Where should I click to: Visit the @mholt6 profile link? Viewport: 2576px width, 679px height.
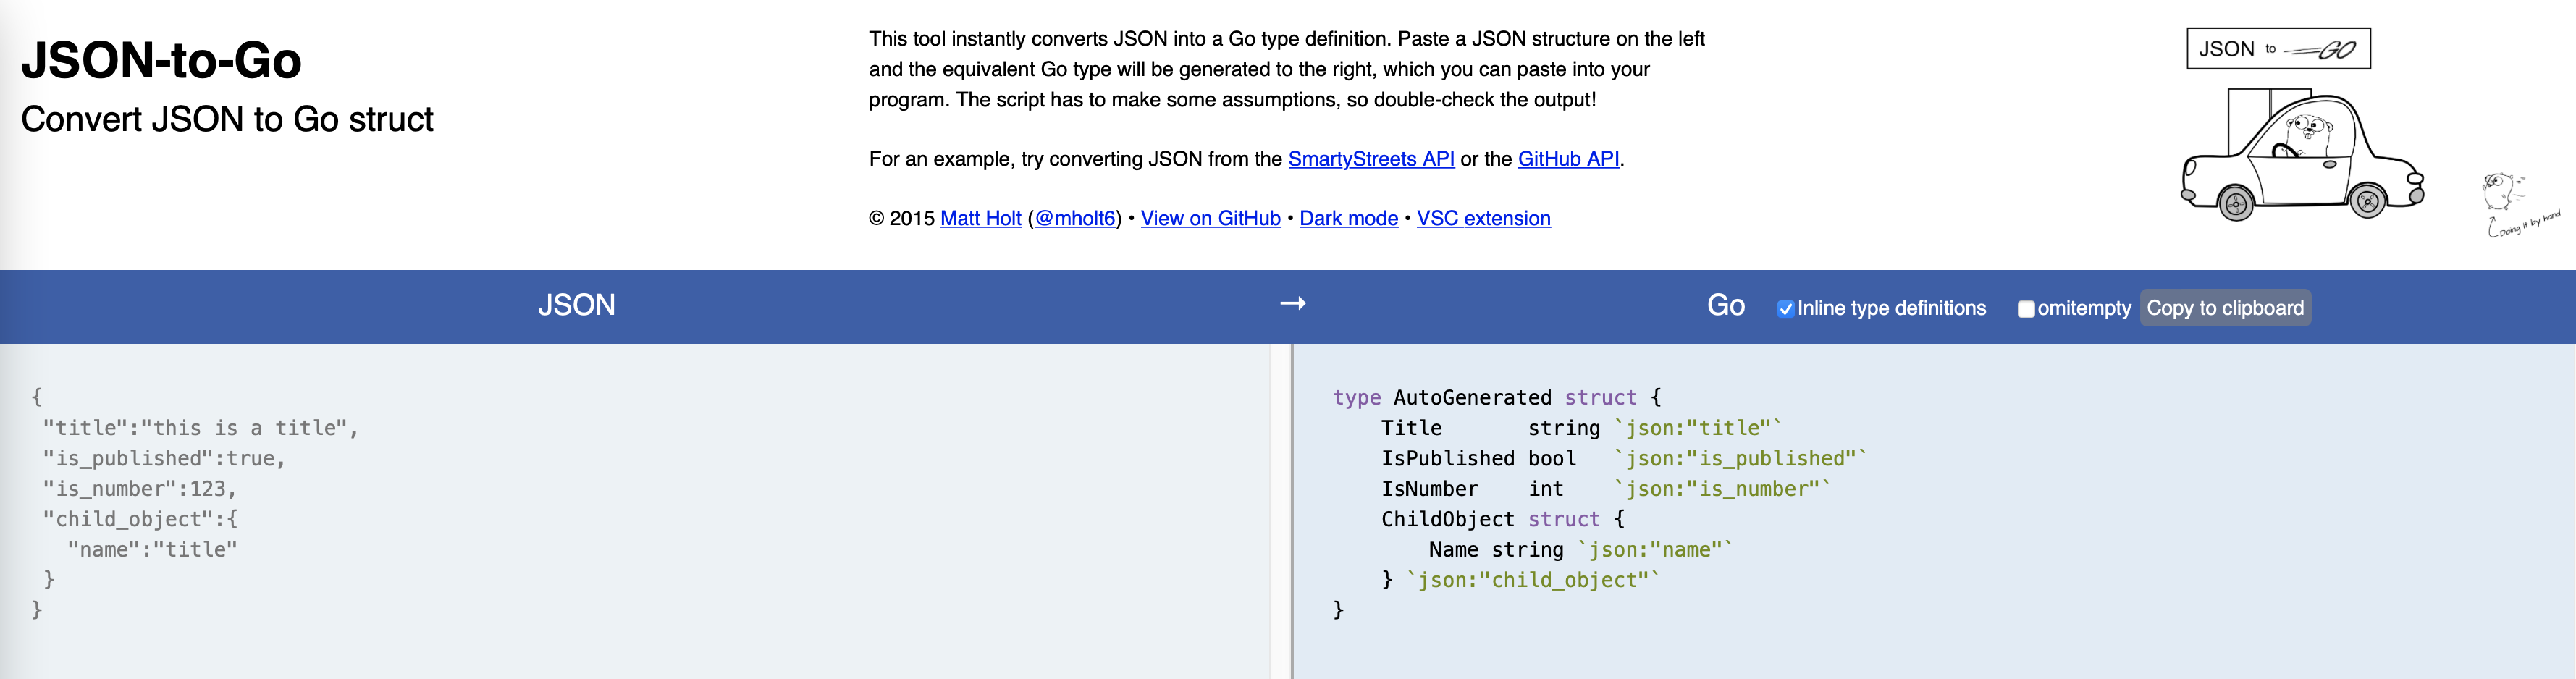1074,218
